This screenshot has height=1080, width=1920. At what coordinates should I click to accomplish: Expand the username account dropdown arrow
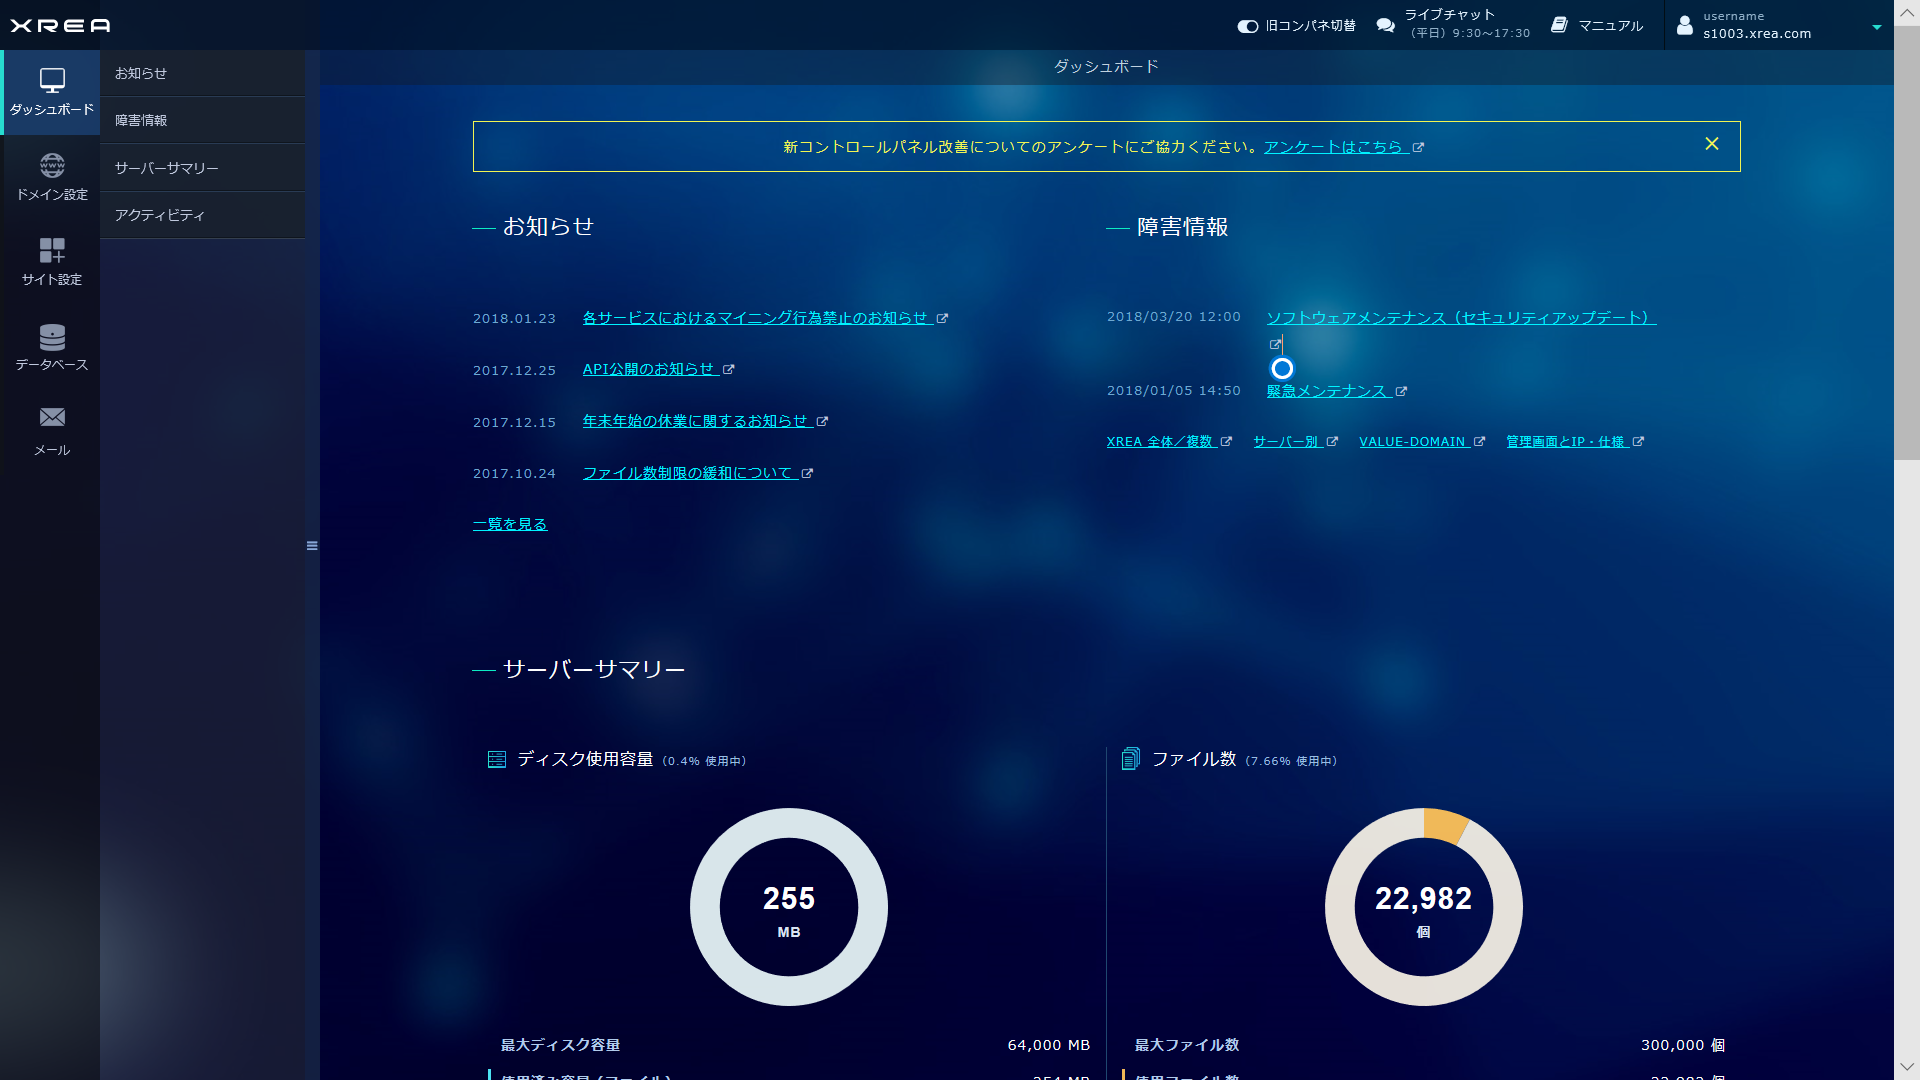[x=1876, y=27]
